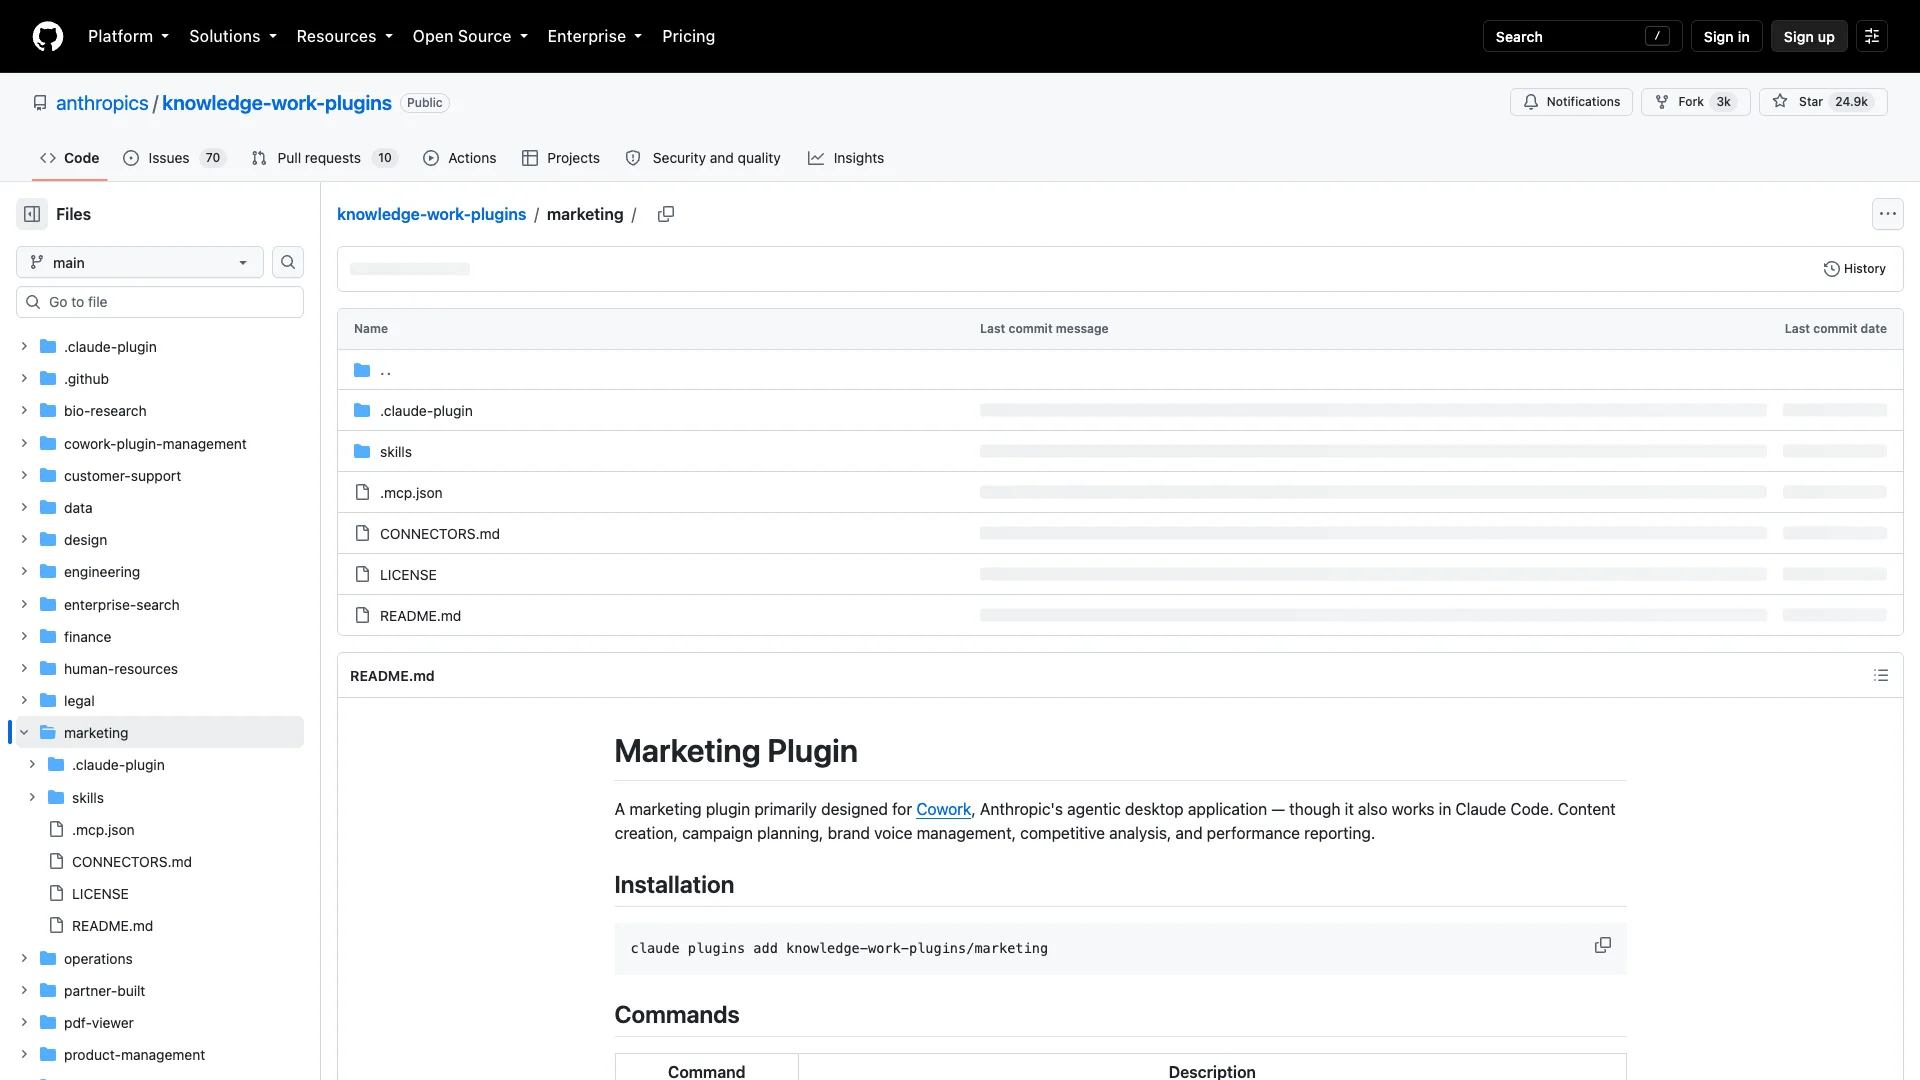Click the skills folder icon in table
Viewport: 1920px width, 1080px height.
362,451
